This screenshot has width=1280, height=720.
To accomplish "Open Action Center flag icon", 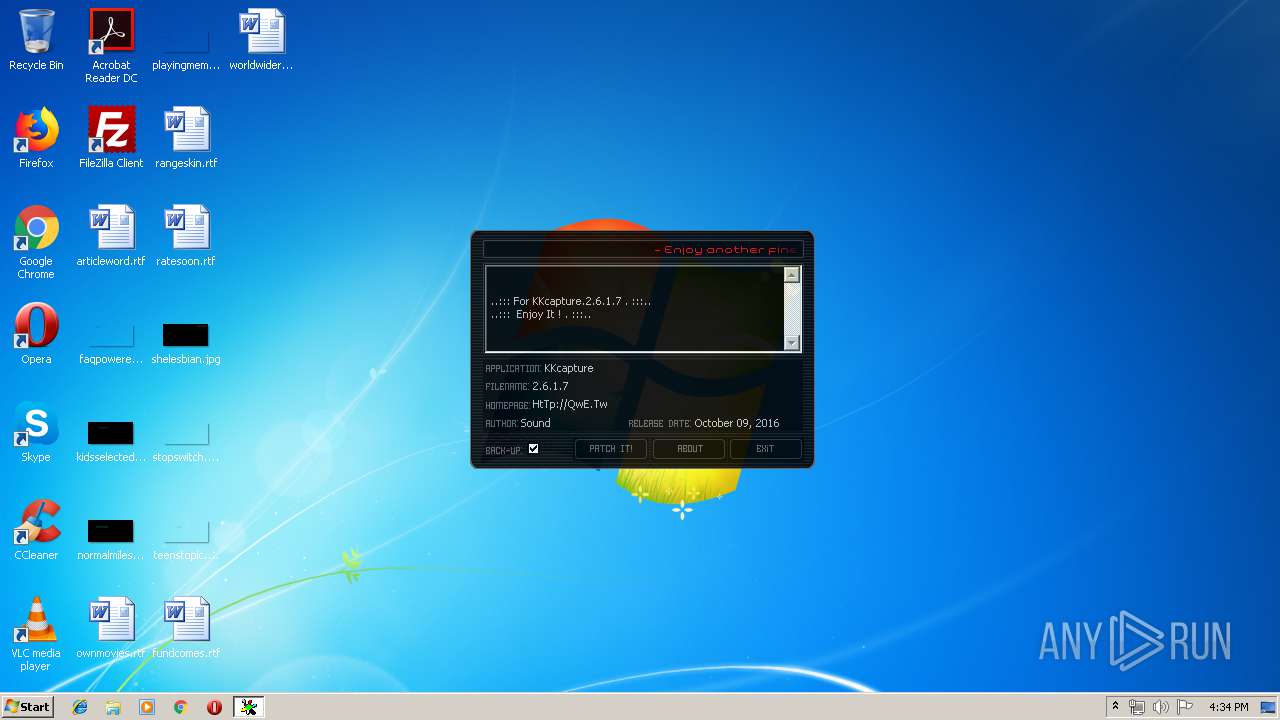I will [x=1184, y=707].
